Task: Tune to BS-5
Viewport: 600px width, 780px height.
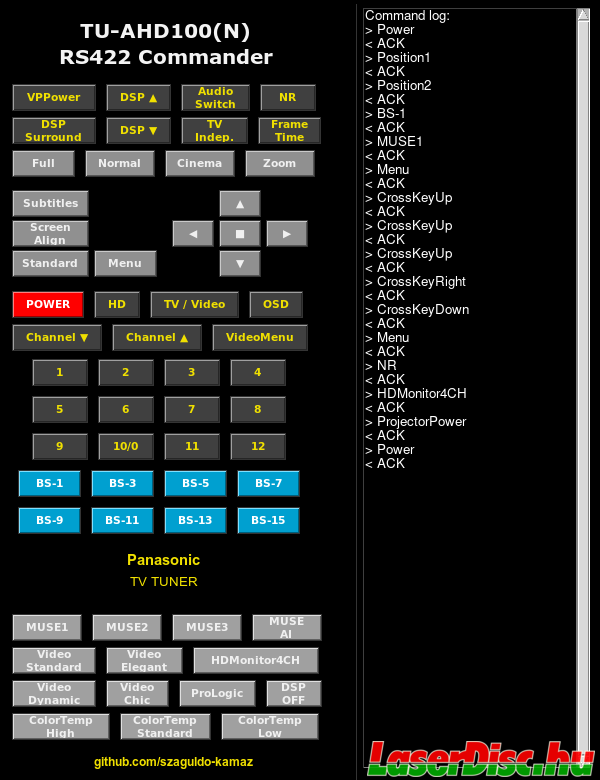Action: [196, 484]
